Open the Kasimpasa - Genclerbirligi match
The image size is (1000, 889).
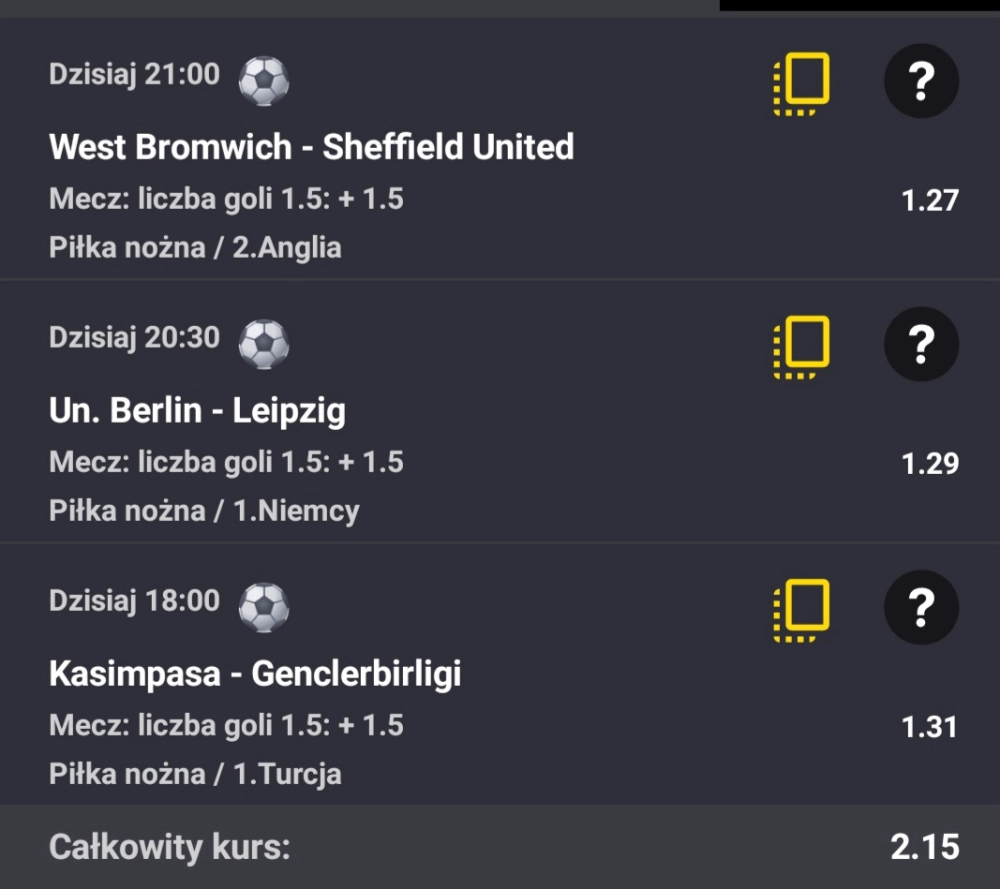(x=255, y=674)
